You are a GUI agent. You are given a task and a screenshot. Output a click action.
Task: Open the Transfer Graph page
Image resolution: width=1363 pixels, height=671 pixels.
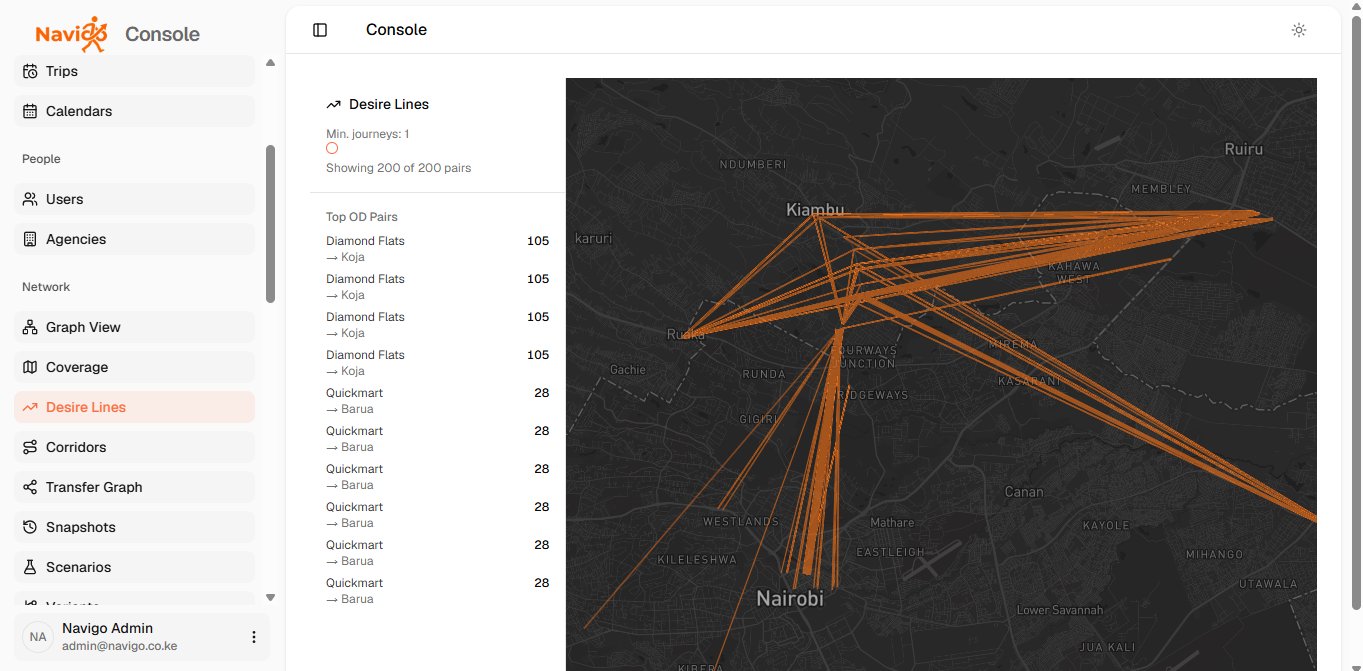click(135, 487)
